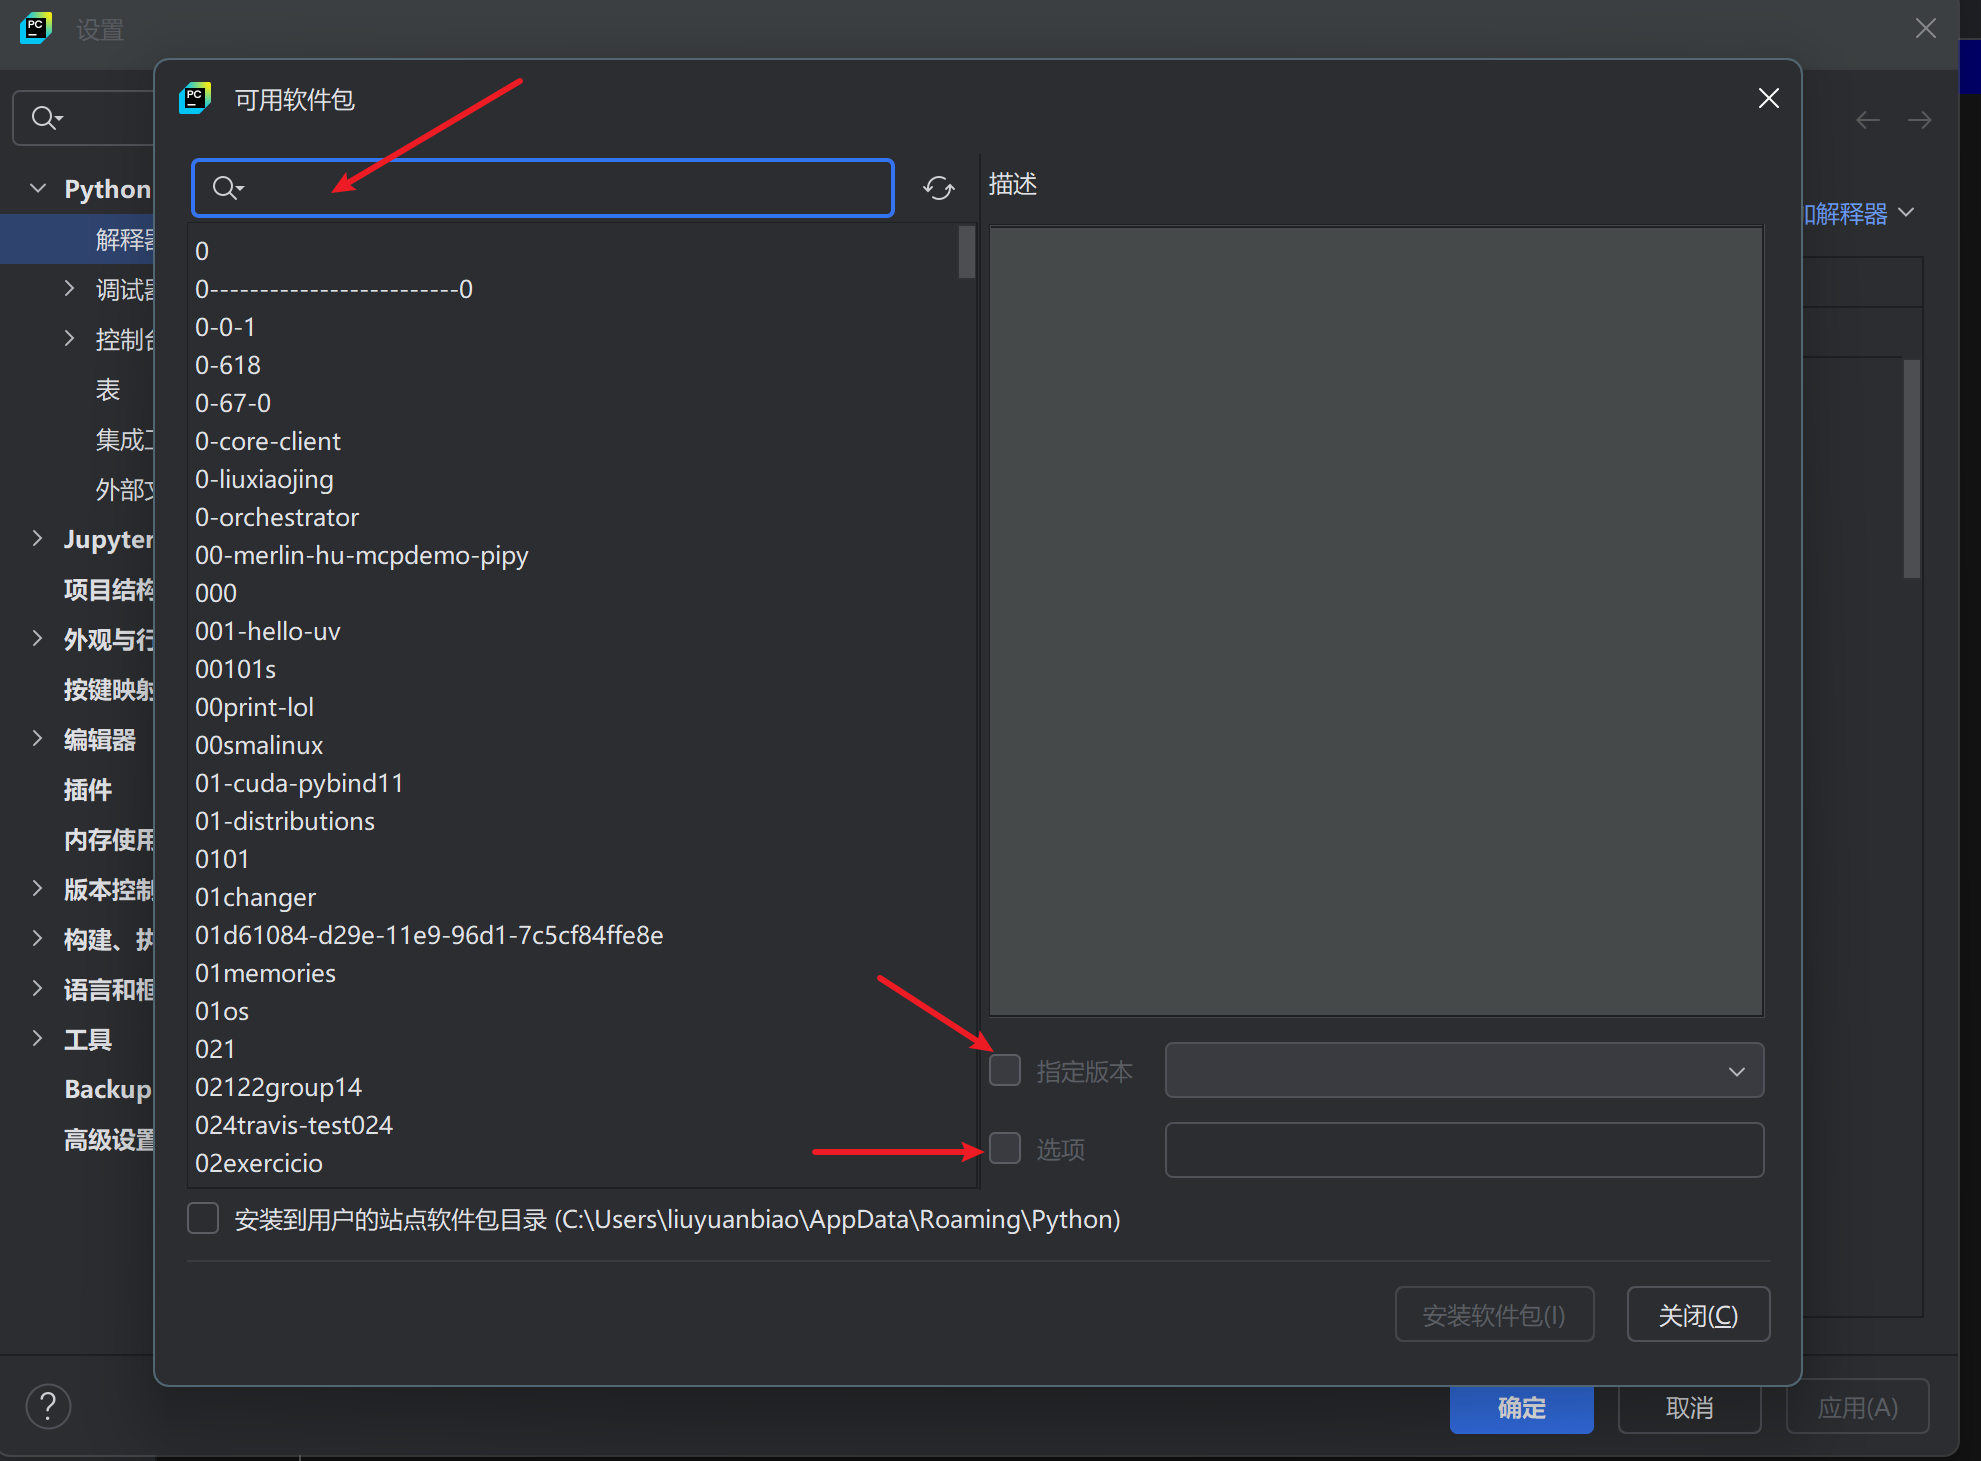Screen dimensions: 1981x1461
Task: Click the package list vertical scrollbar
Action: click(966, 252)
